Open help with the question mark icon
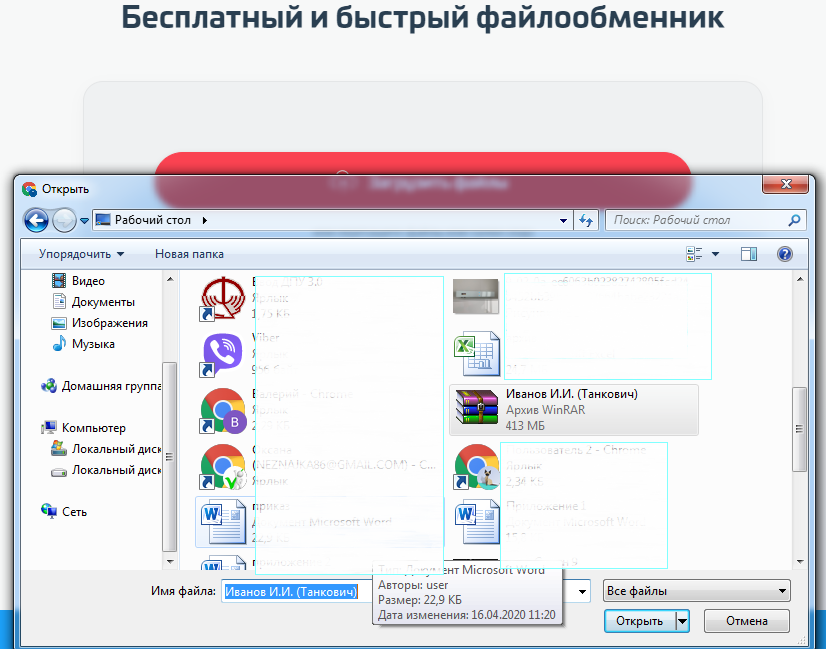 (784, 254)
